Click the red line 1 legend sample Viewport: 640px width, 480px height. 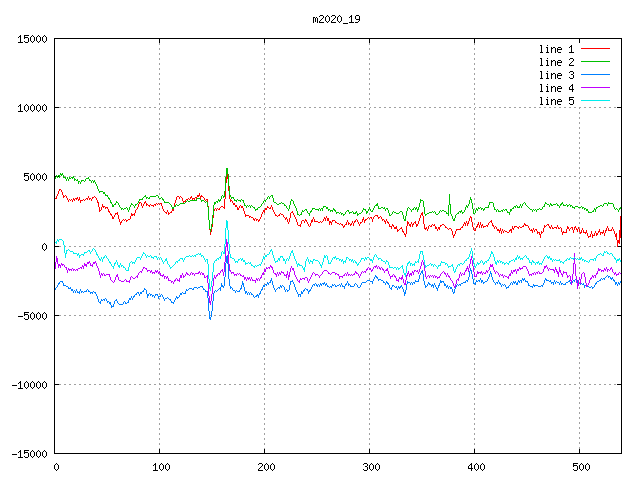pos(596,49)
